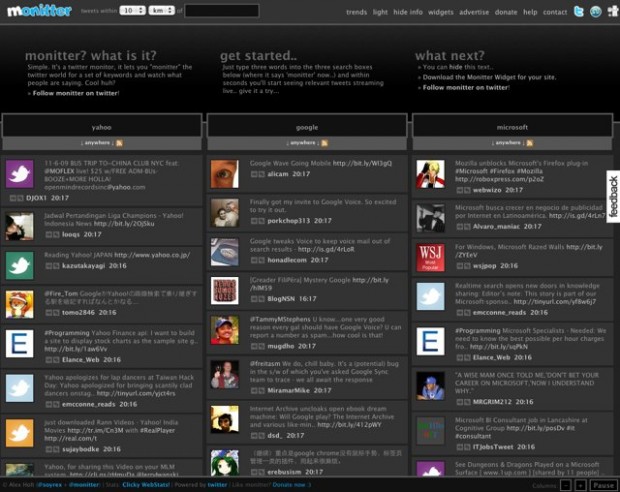
Task: Expand anywhere location selector under yahoo
Action: click(x=97, y=143)
